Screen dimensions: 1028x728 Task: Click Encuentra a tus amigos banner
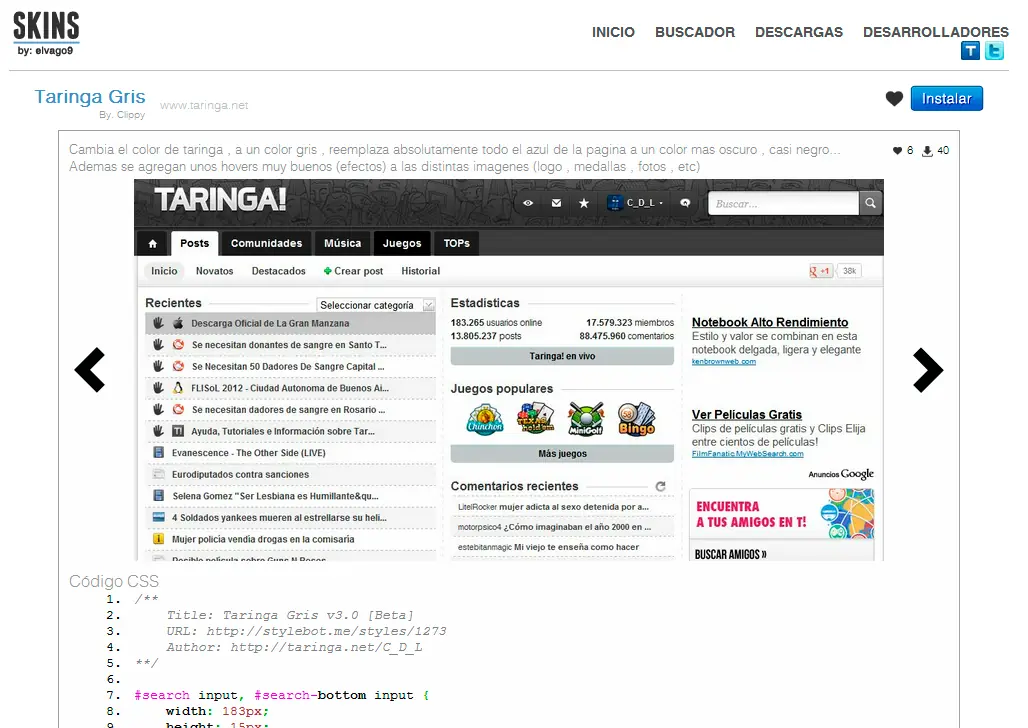(x=781, y=514)
